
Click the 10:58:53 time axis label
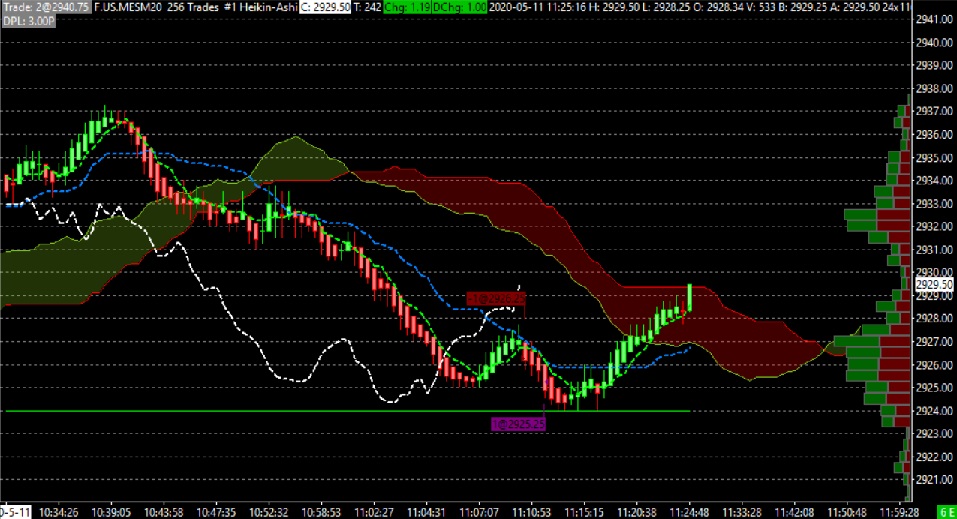(x=321, y=512)
